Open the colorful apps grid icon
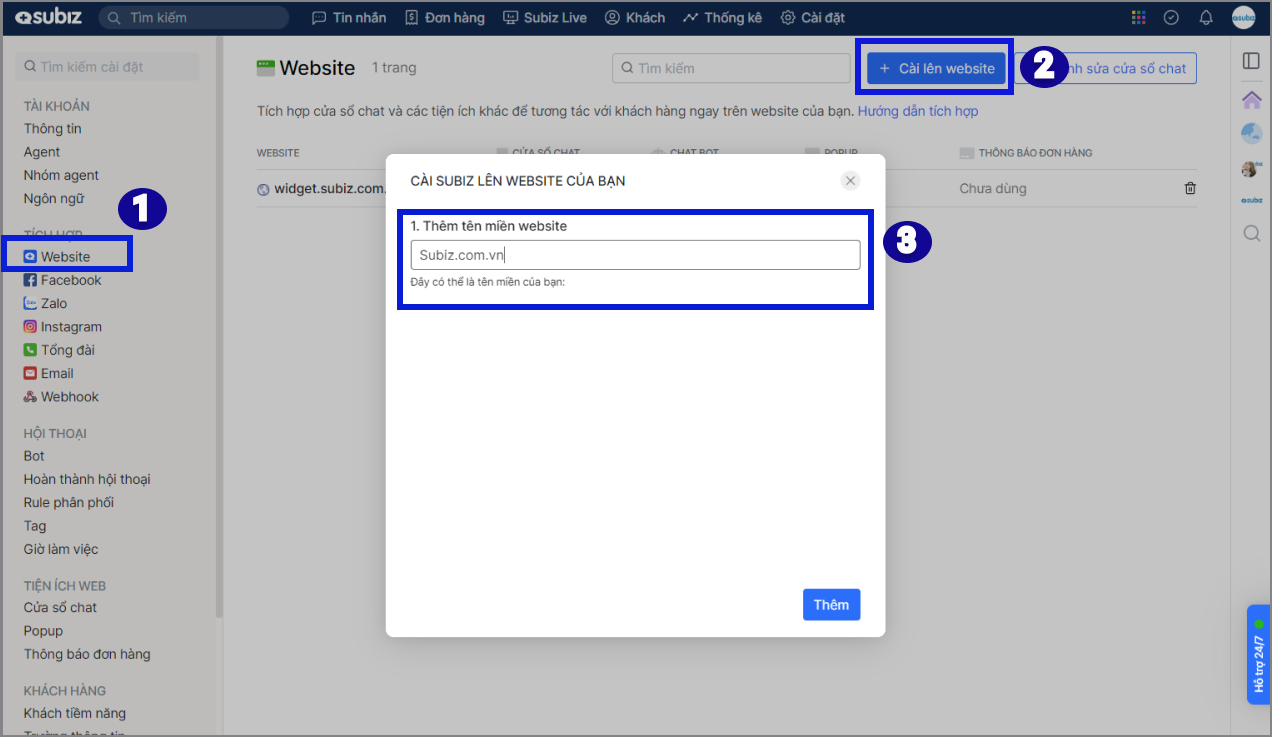 tap(1138, 18)
